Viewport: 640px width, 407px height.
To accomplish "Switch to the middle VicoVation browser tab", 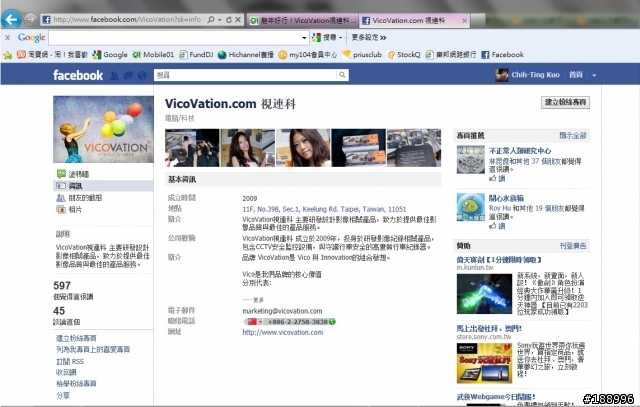I will pos(303,20).
